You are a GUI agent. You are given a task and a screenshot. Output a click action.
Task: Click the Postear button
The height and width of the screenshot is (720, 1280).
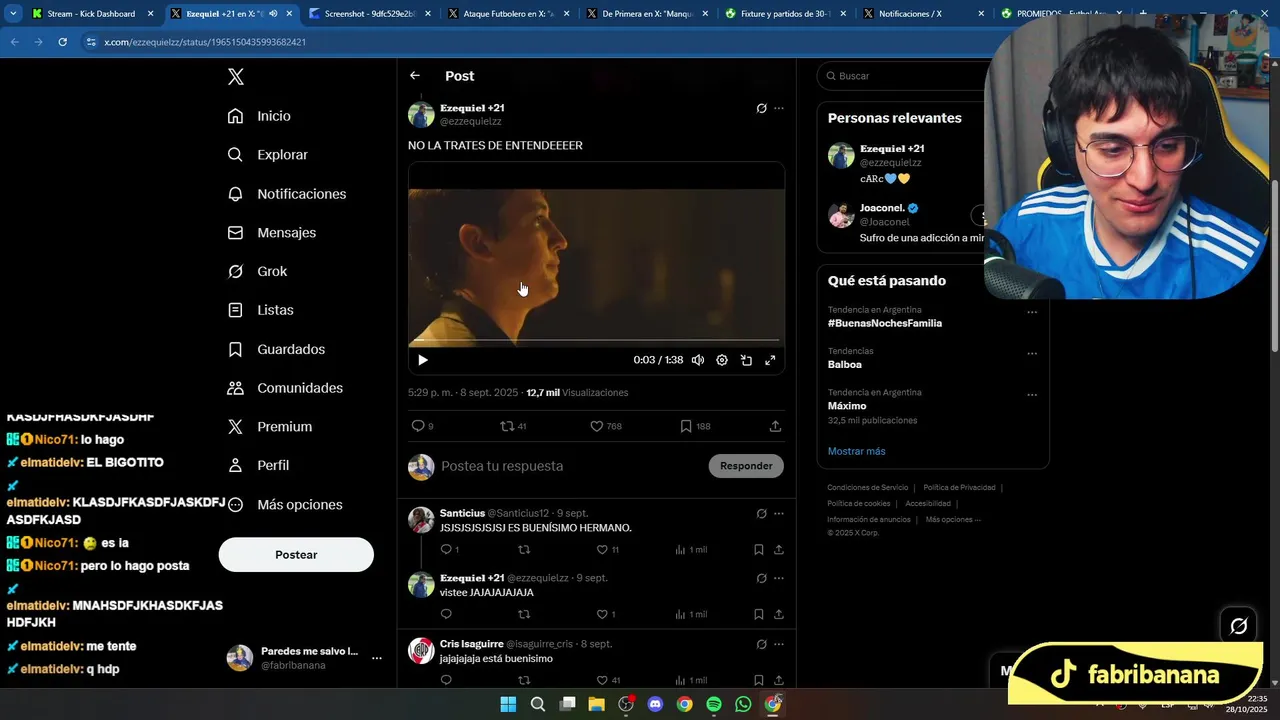coord(296,555)
